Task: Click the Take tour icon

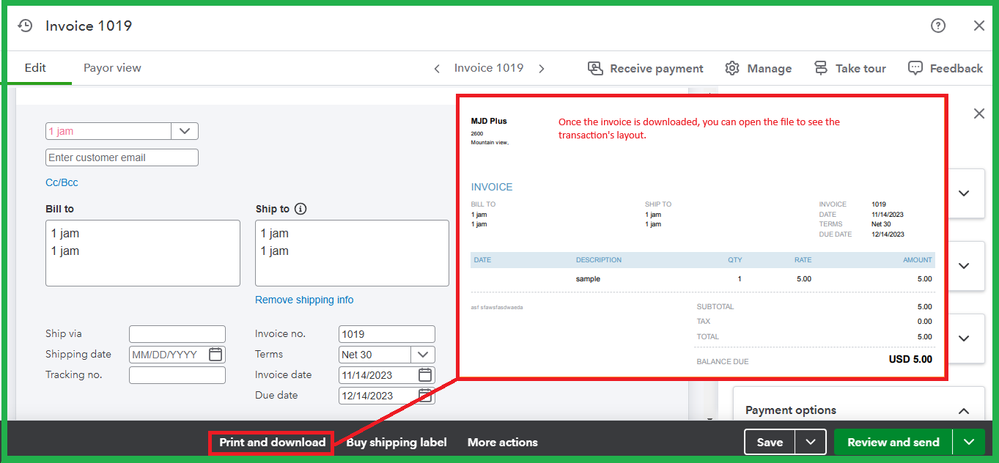Action: pos(821,68)
